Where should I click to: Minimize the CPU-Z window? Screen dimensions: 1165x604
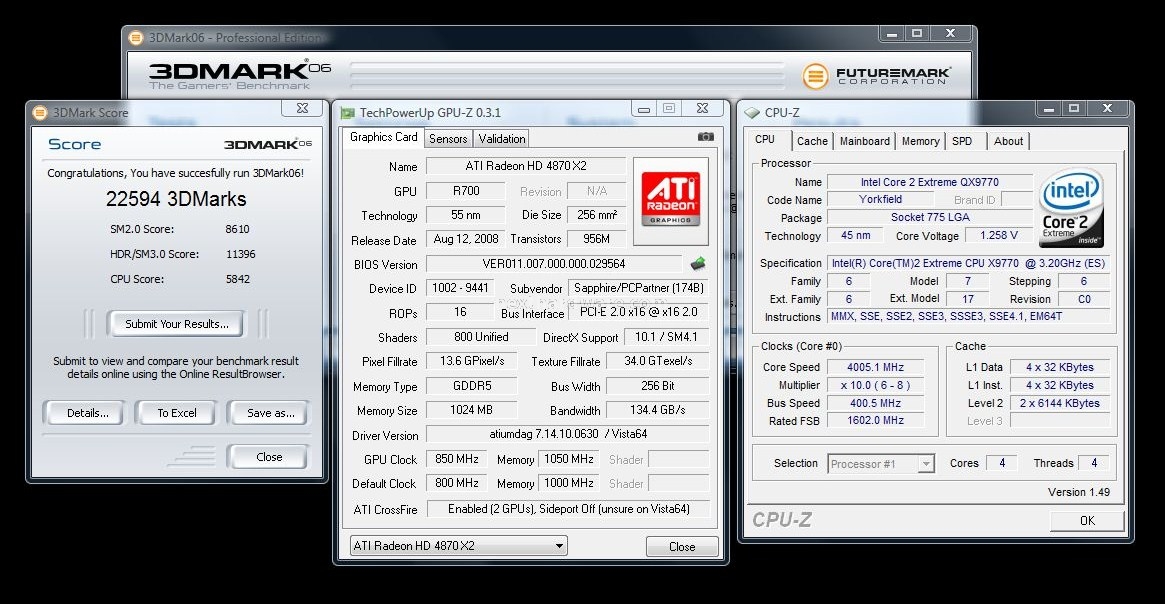1048,109
